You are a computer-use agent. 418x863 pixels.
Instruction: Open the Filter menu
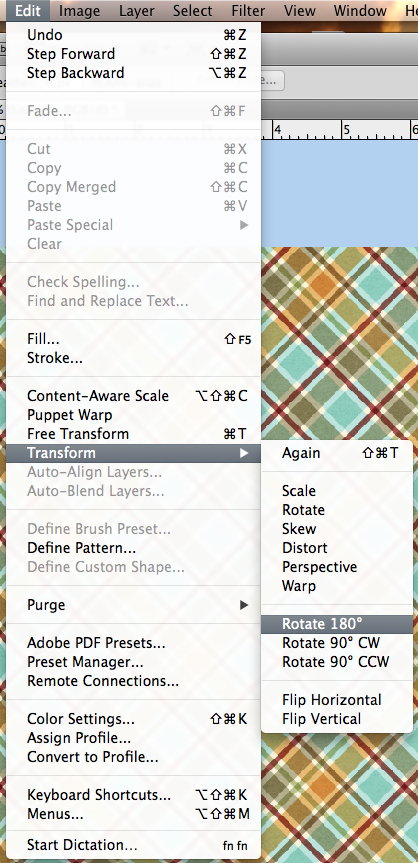pos(247,10)
